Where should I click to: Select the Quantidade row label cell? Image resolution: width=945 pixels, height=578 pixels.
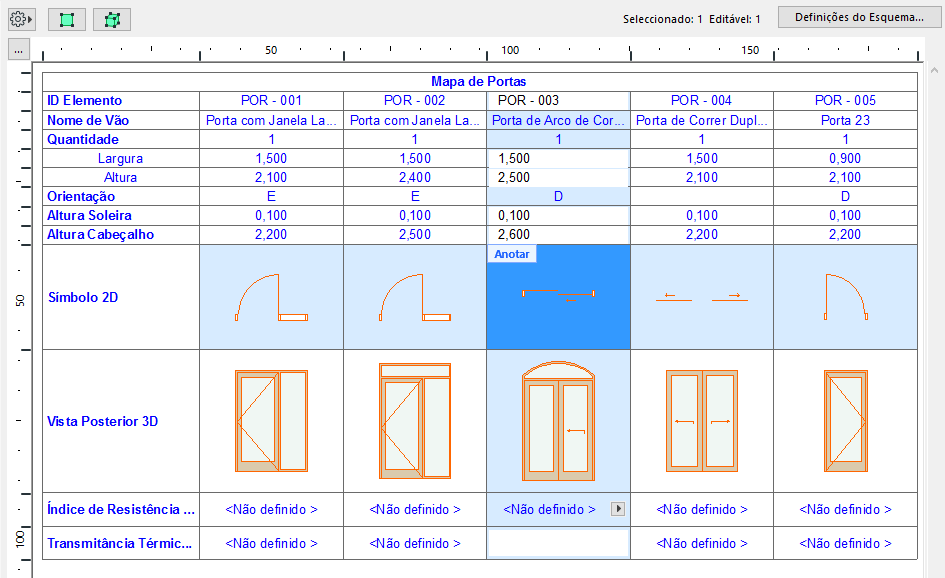tap(120, 139)
